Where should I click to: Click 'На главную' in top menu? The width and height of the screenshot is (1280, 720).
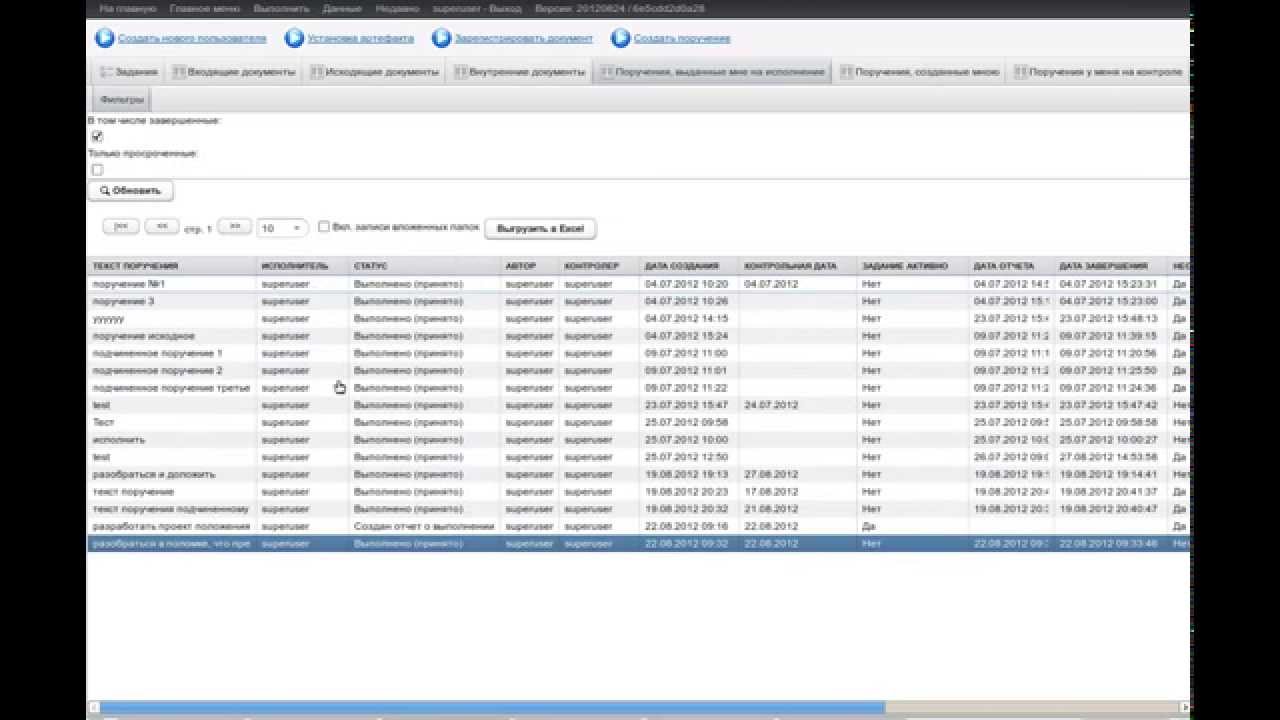(128, 8)
